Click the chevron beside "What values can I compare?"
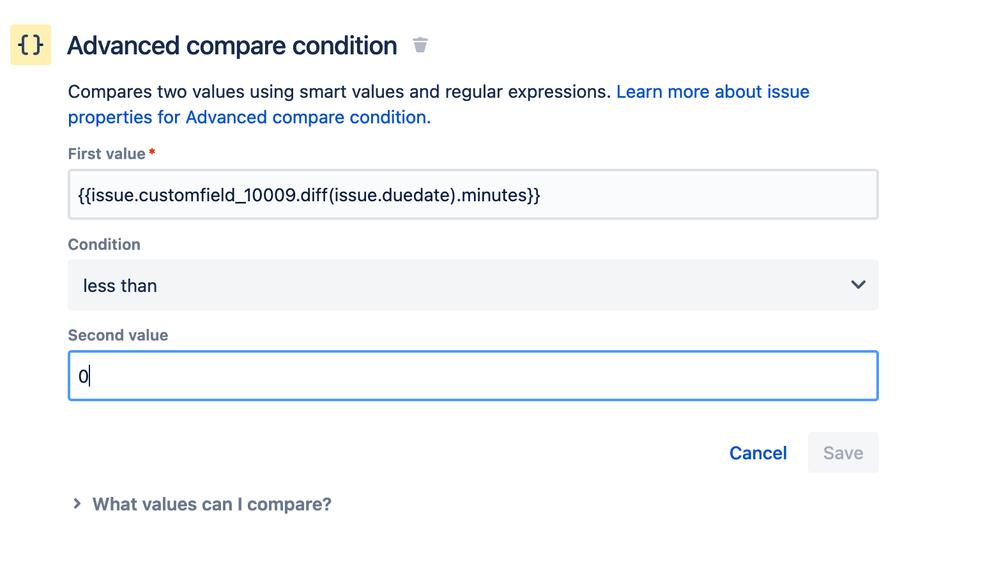Image resolution: width=999 pixels, height=575 pixels. [77, 504]
